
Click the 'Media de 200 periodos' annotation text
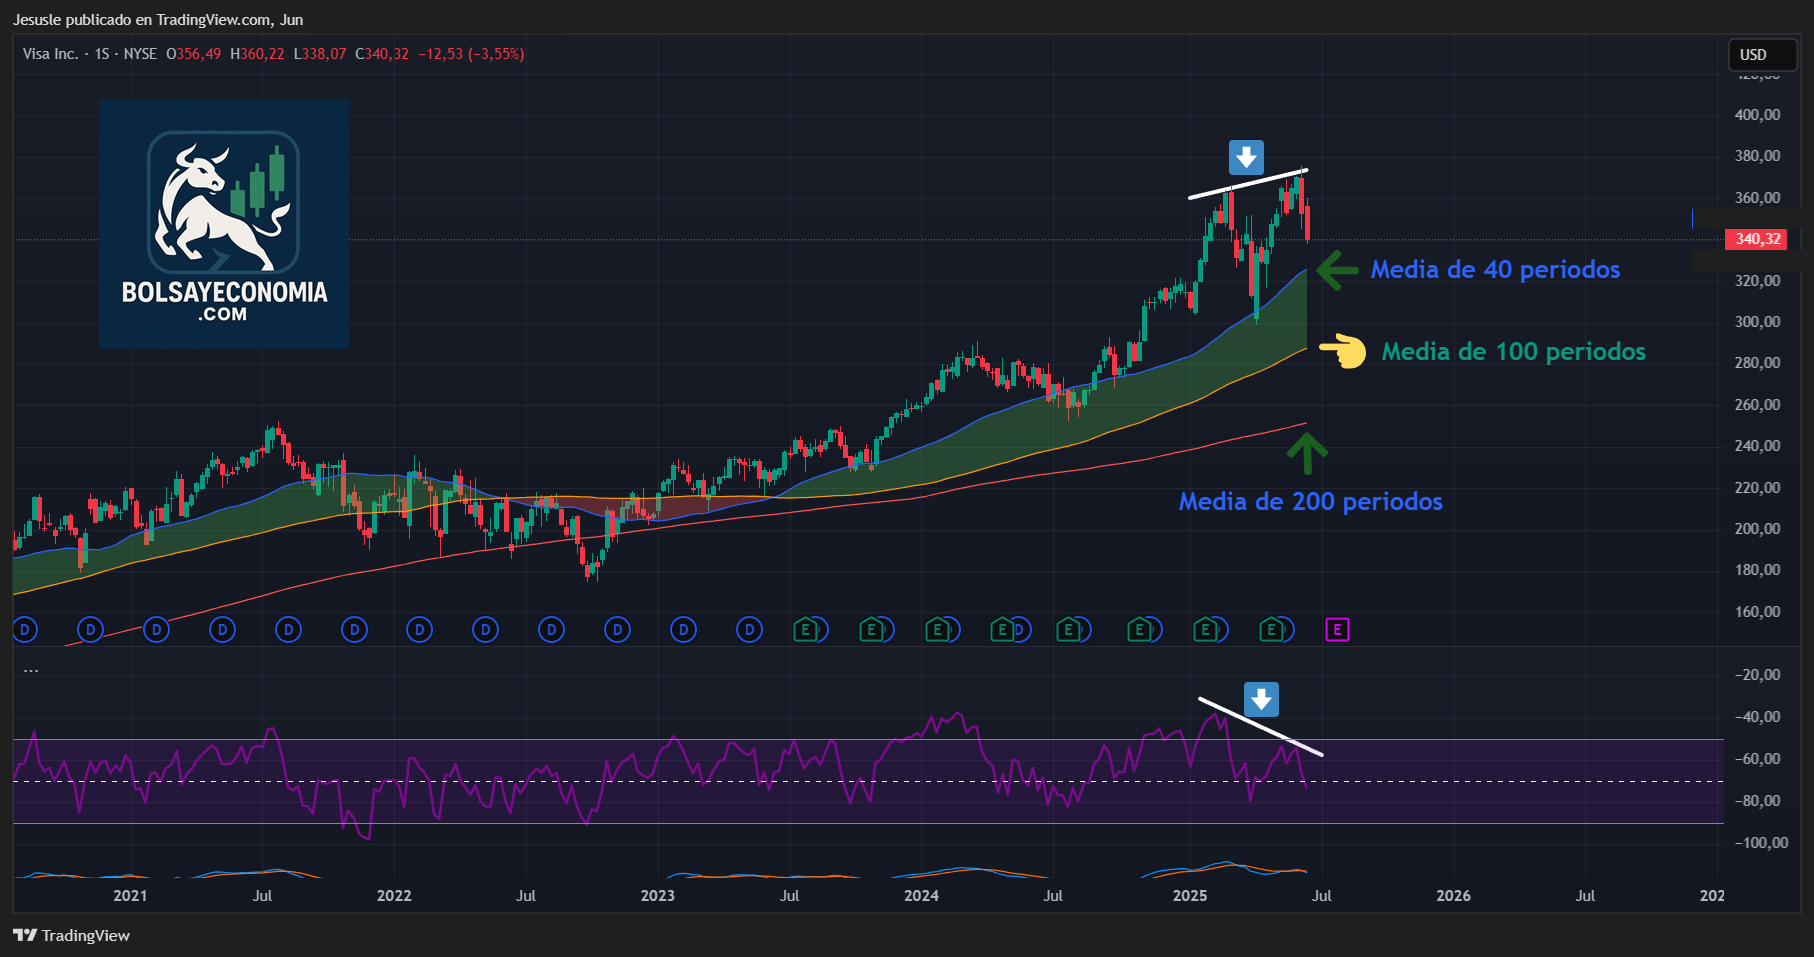tap(1311, 501)
